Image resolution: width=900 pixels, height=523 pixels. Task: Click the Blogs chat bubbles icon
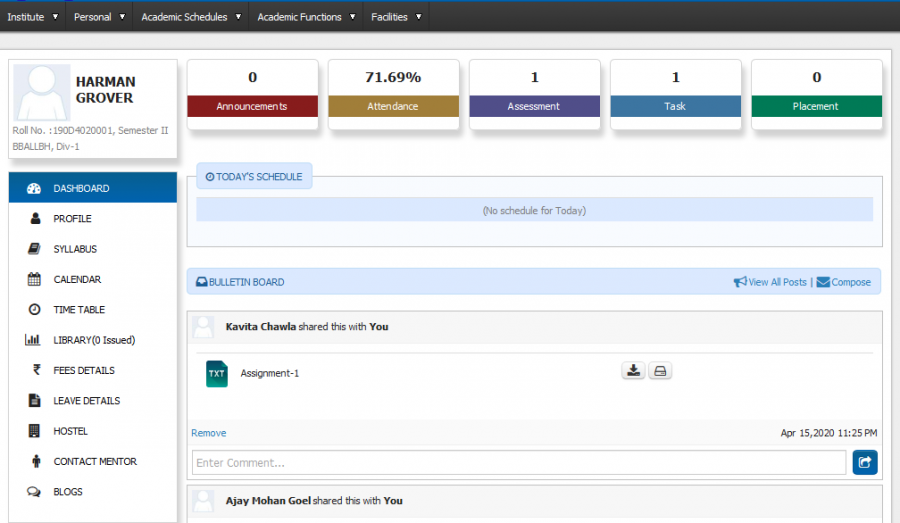34,491
